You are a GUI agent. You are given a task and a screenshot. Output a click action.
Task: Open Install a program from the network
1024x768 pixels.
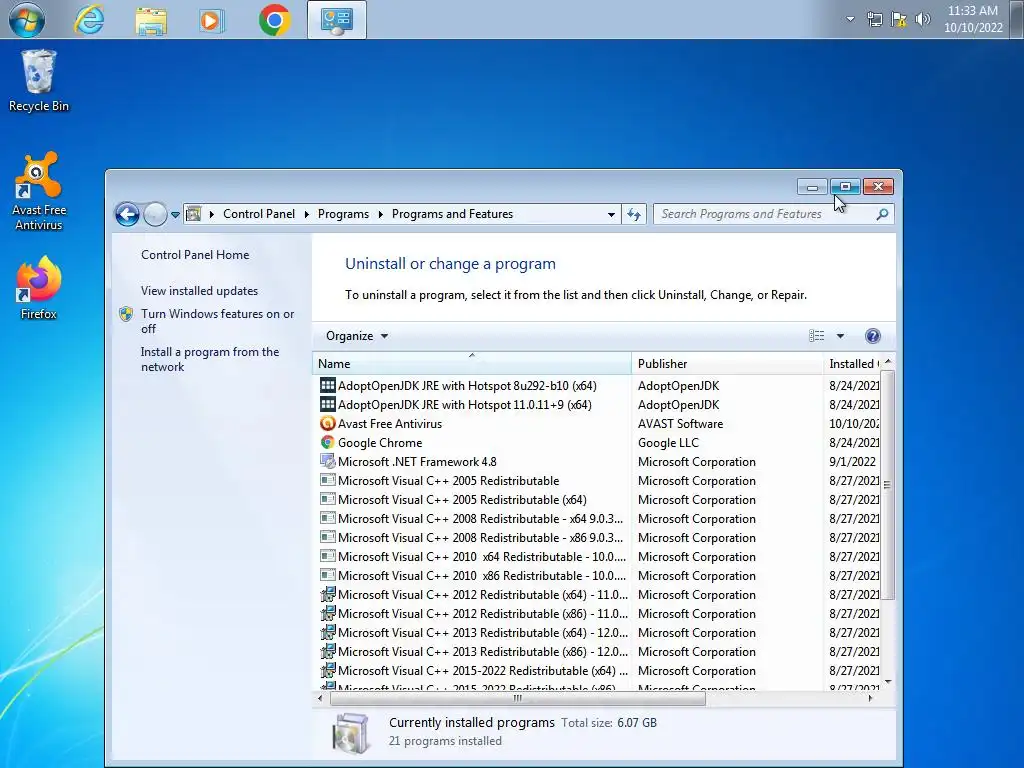(x=210, y=359)
